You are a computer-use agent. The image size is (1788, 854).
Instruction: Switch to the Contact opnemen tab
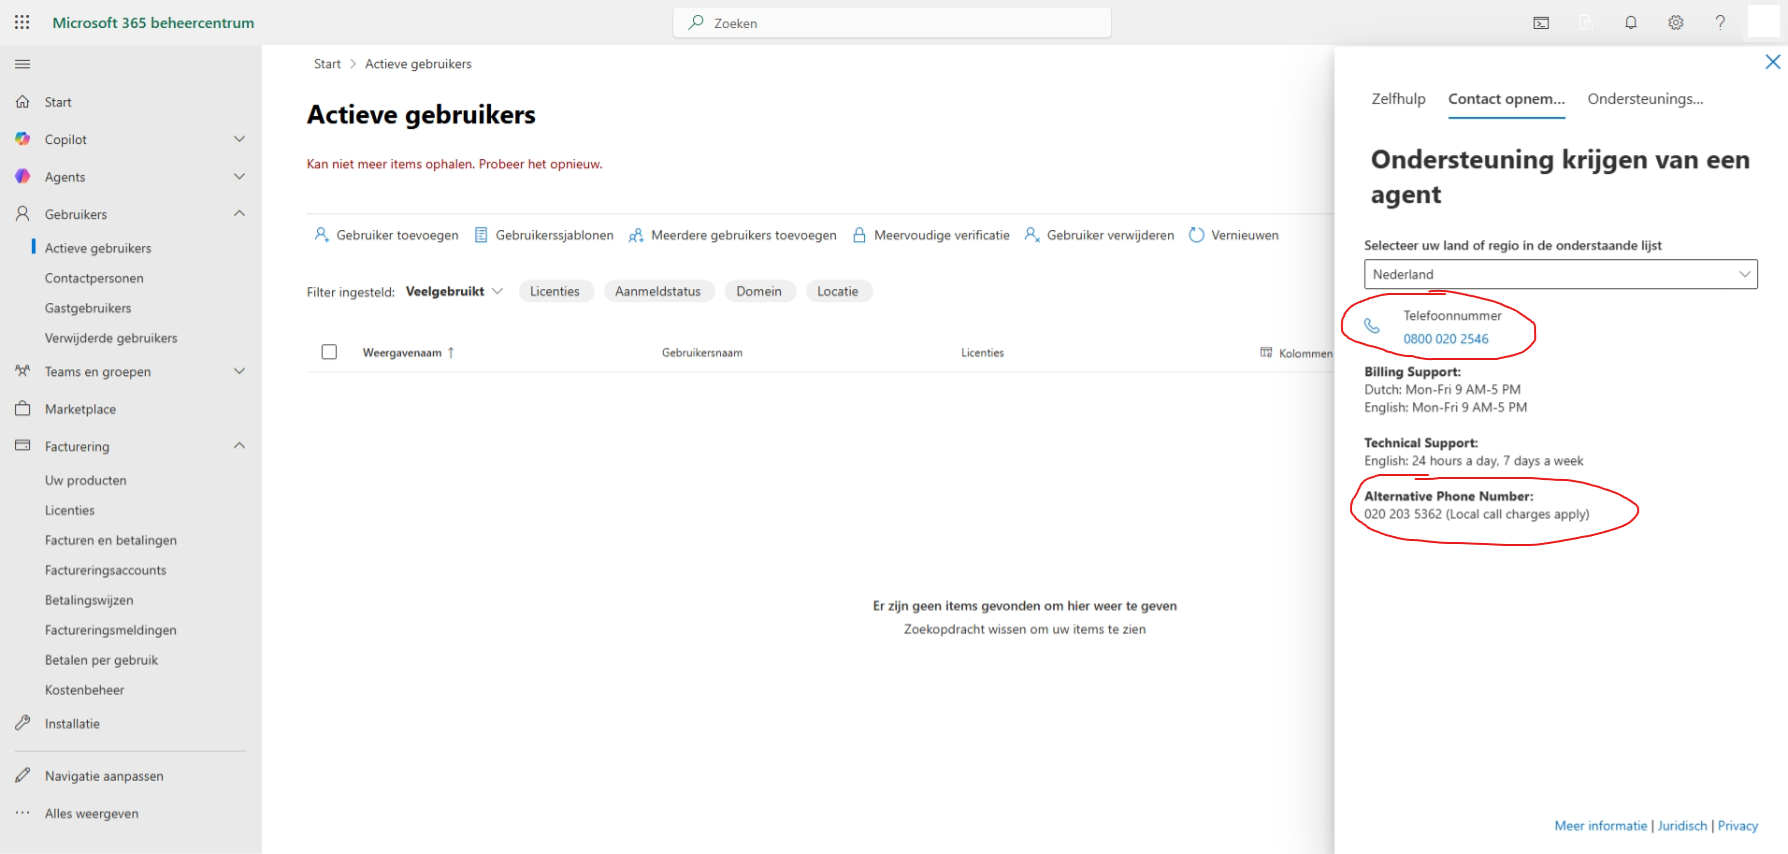point(1506,99)
